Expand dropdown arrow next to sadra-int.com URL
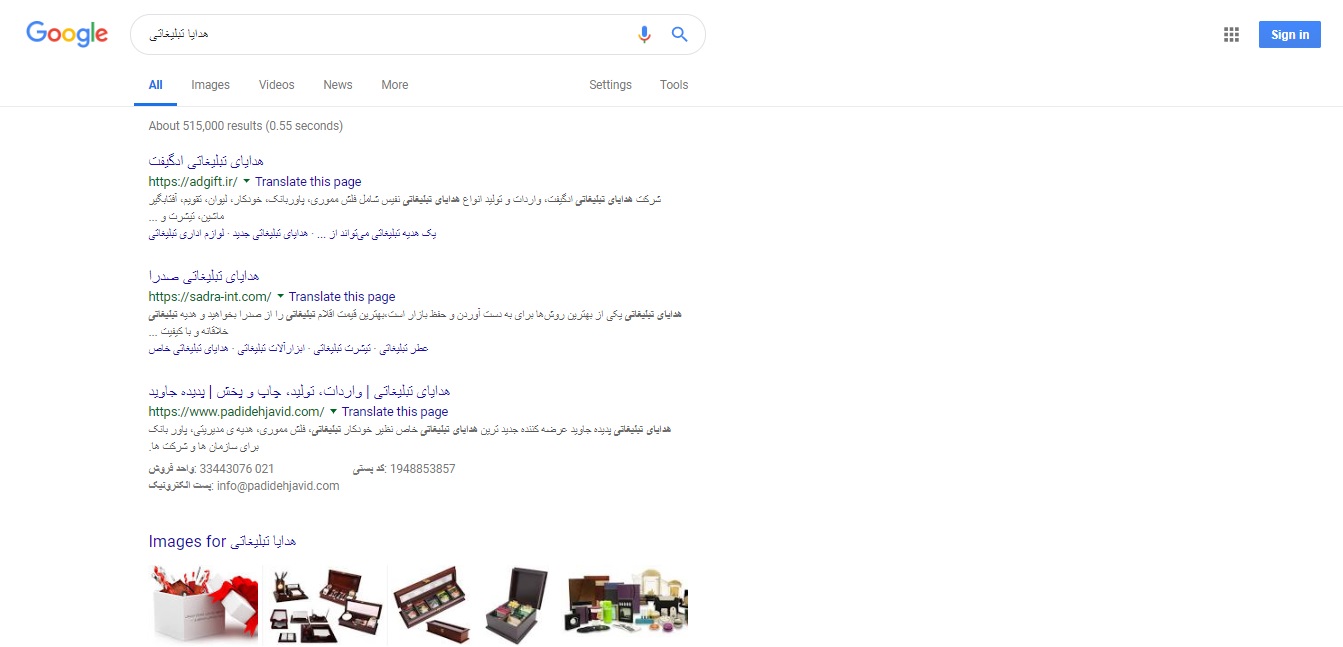 (x=280, y=297)
